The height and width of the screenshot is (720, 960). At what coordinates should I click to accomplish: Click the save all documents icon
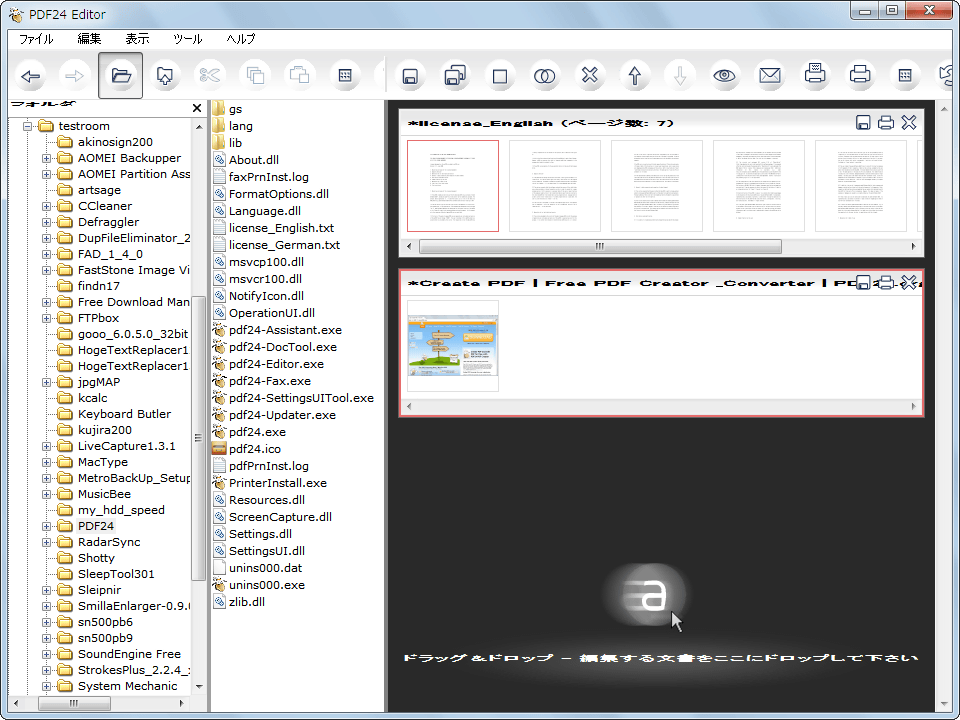[455, 76]
